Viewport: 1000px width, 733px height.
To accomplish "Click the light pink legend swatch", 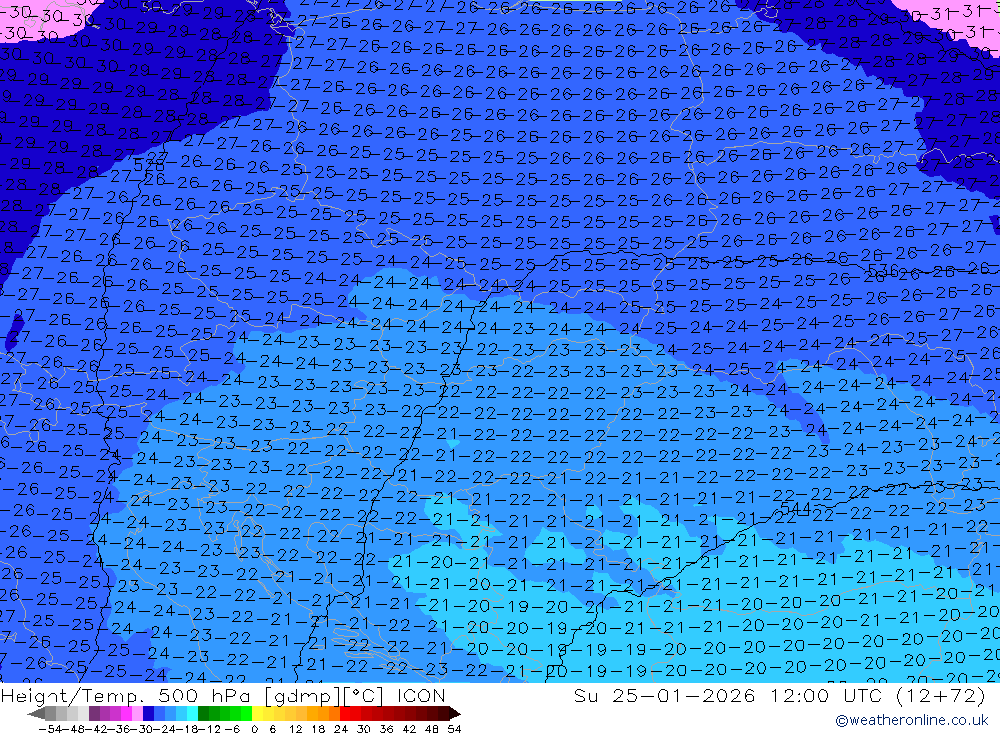I will point(138,713).
